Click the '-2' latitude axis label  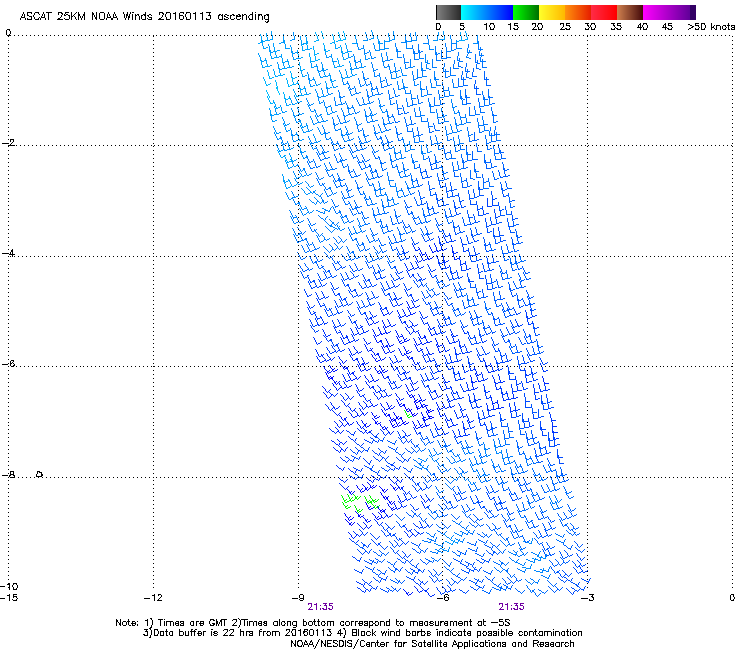[8, 143]
